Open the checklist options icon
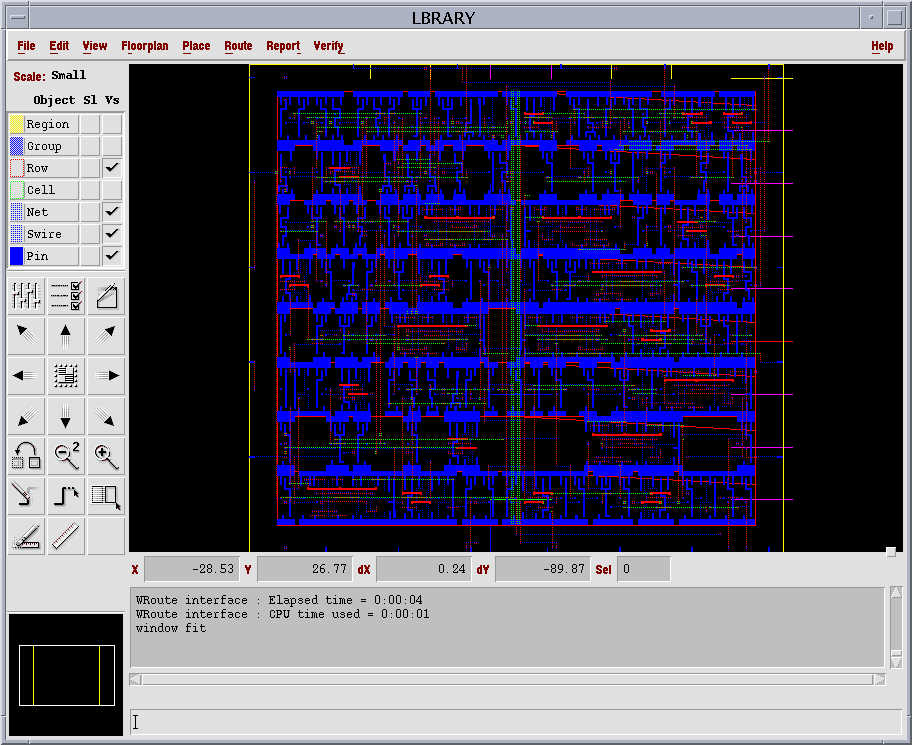Screen dimensions: 912x745 coord(66,295)
